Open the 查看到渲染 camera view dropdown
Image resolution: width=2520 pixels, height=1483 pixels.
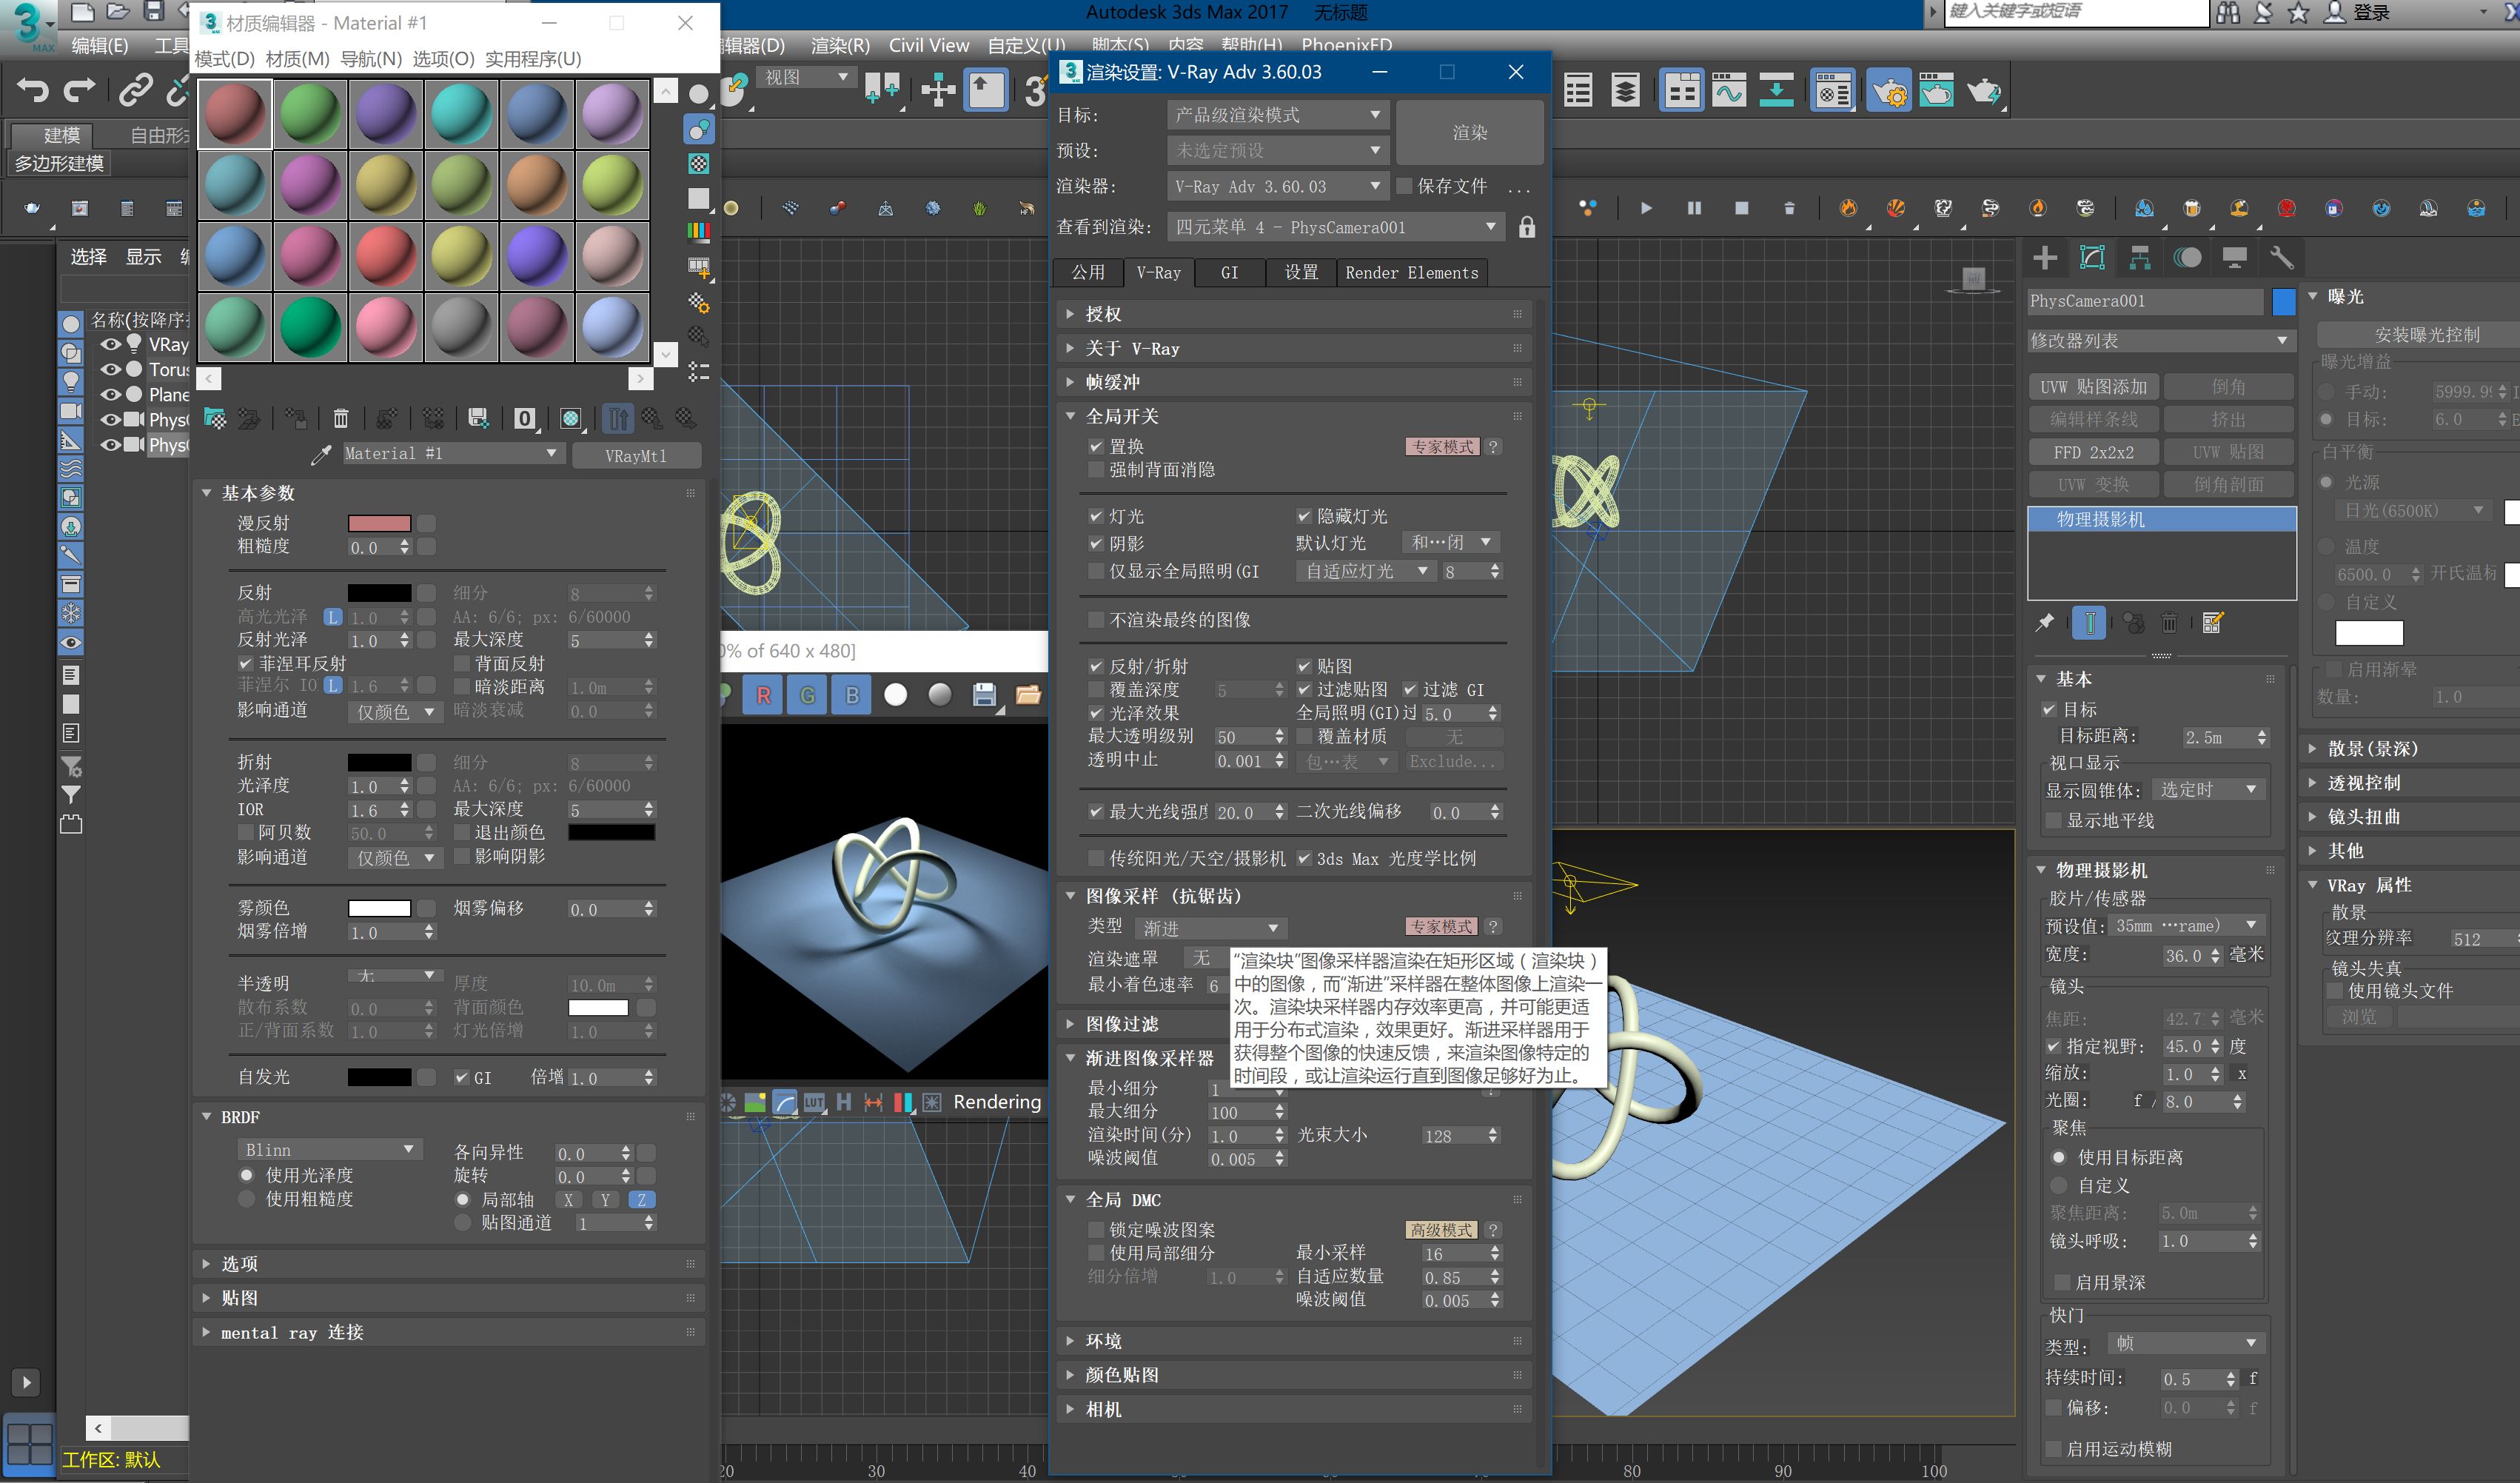click(1335, 227)
